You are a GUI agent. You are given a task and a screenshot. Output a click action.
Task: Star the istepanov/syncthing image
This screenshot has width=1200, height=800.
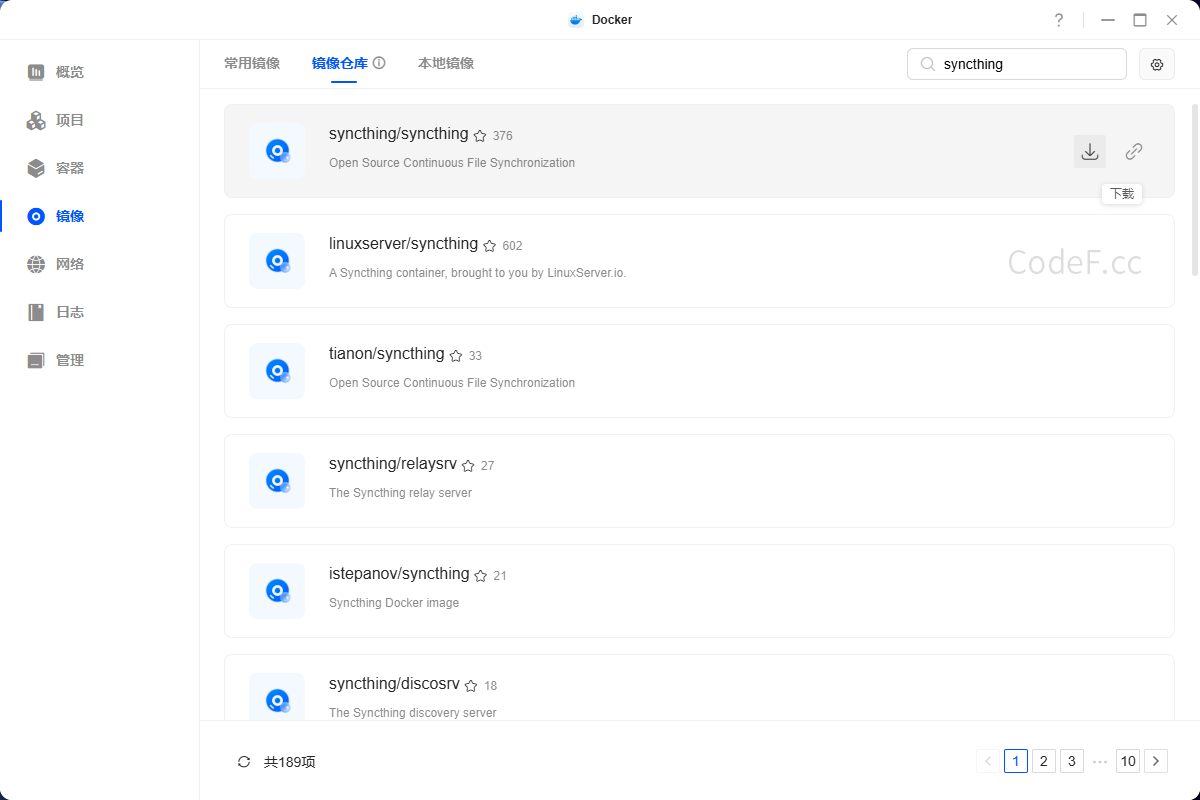(x=481, y=576)
